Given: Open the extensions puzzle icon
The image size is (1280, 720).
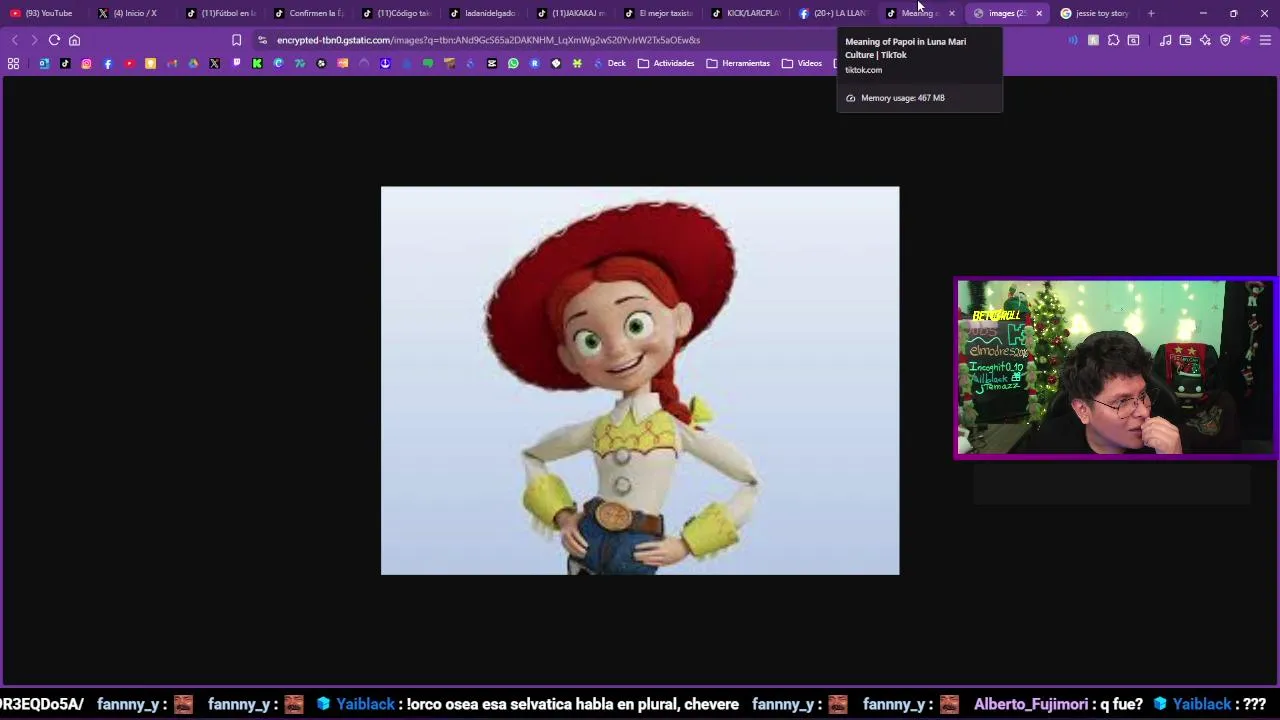Looking at the screenshot, I should pos(1113,40).
